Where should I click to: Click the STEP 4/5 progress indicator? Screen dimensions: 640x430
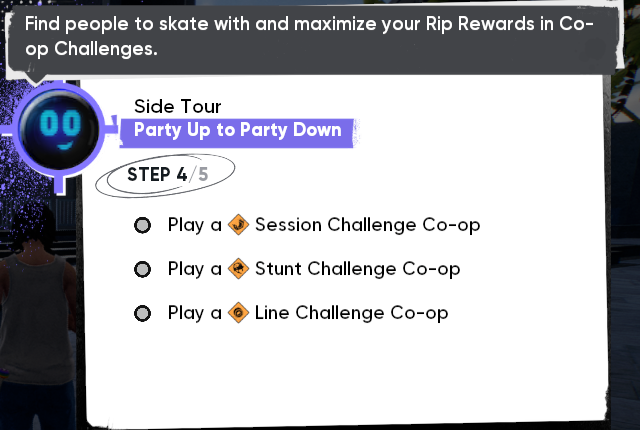(x=165, y=175)
